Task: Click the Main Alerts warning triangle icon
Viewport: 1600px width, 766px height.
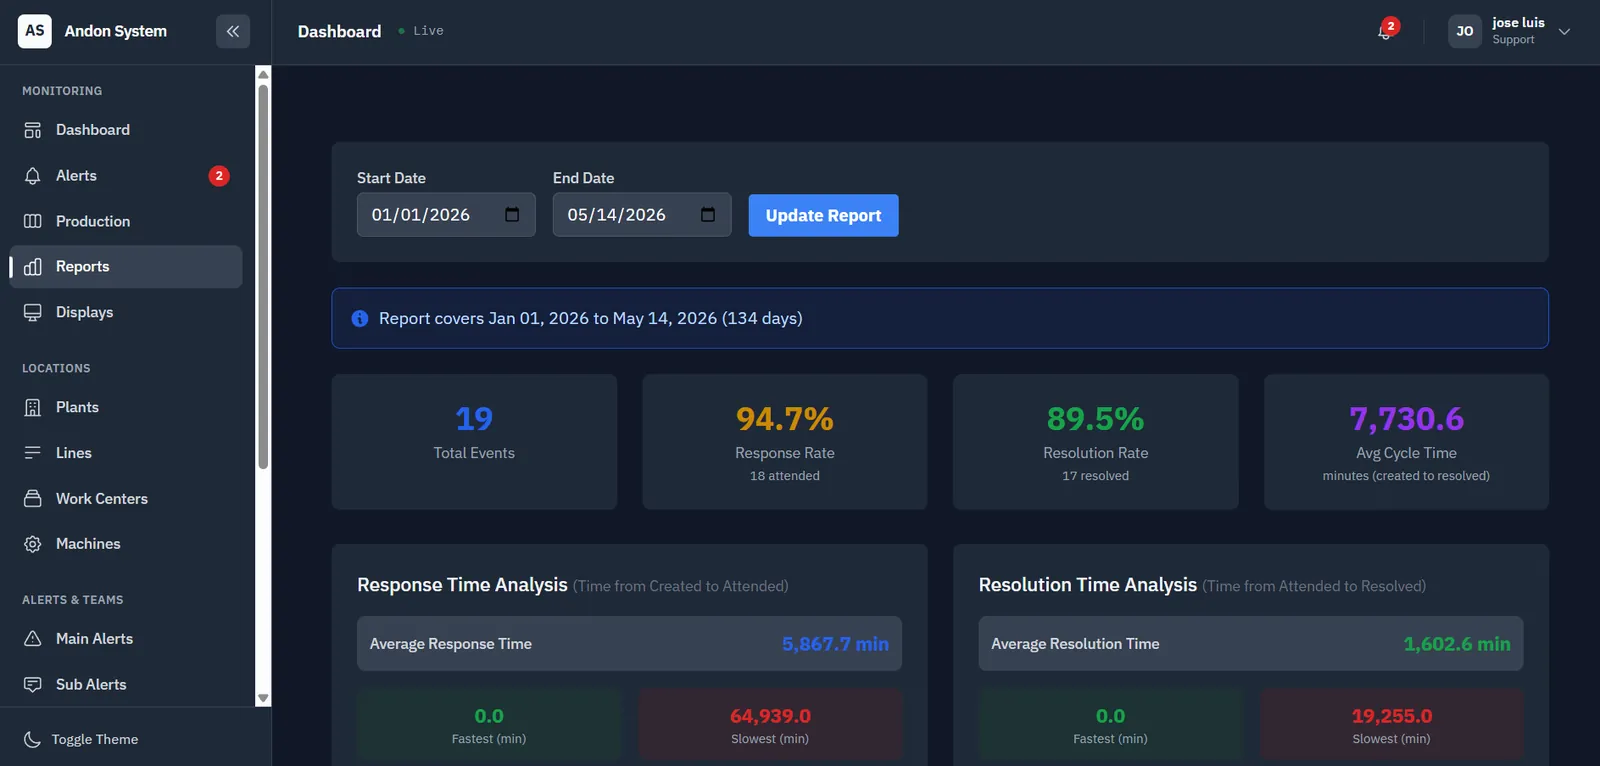Action: click(33, 639)
